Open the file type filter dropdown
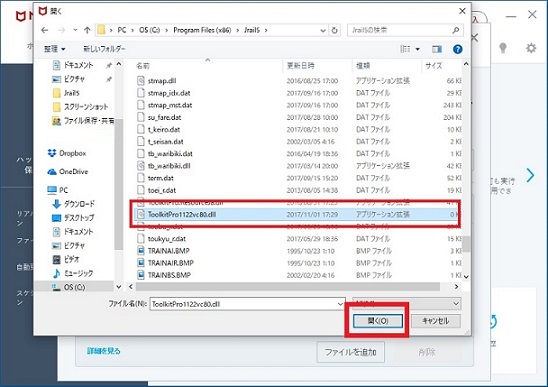The height and width of the screenshot is (387, 548). 407,303
